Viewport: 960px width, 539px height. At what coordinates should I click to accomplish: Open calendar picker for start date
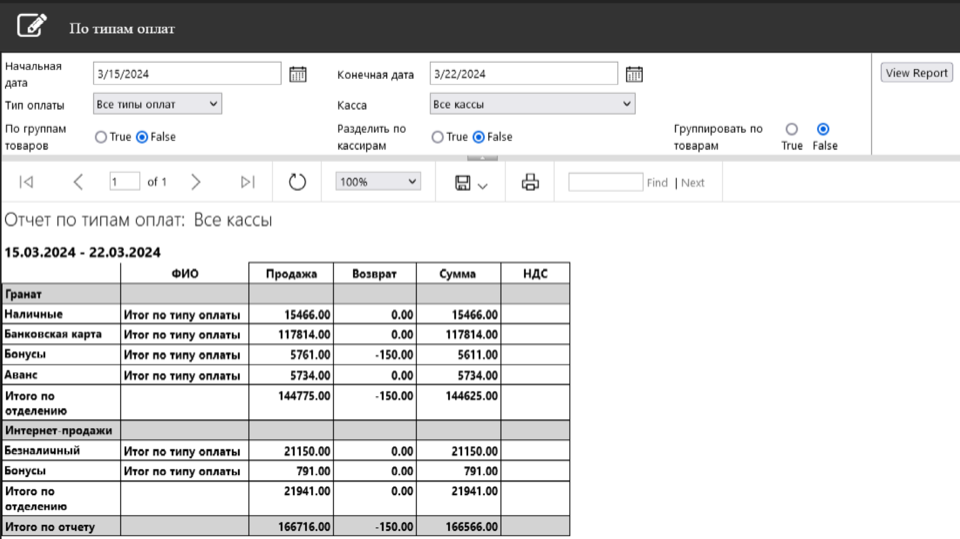[297, 74]
